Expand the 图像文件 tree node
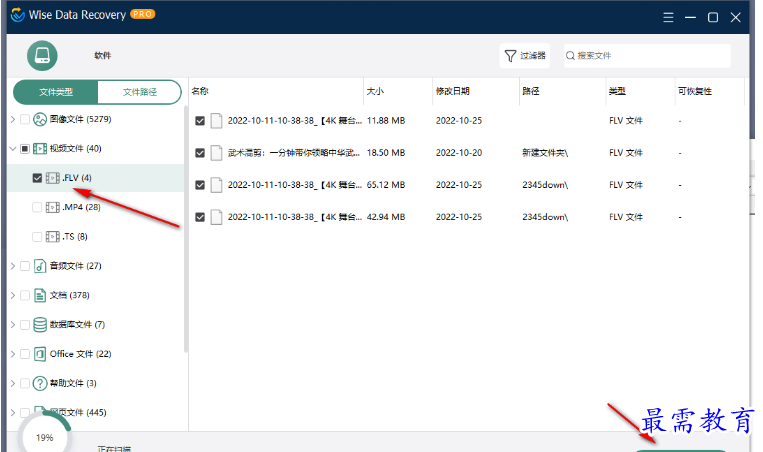 (x=13, y=119)
